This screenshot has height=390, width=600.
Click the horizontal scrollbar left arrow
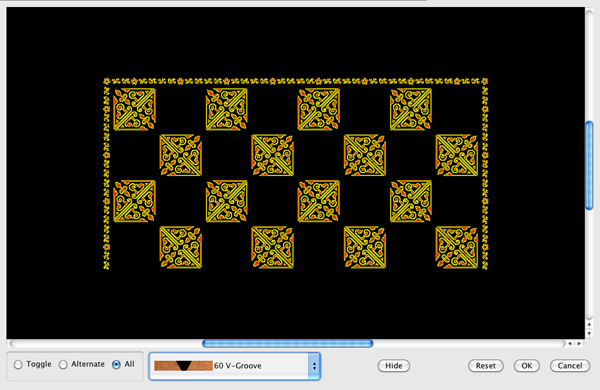point(570,343)
